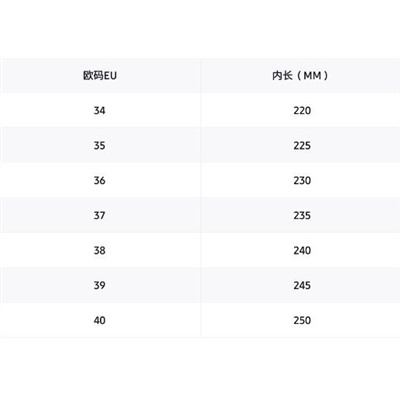The height and width of the screenshot is (400, 400).
Task: Click the 250 inner length value
Action: point(302,320)
